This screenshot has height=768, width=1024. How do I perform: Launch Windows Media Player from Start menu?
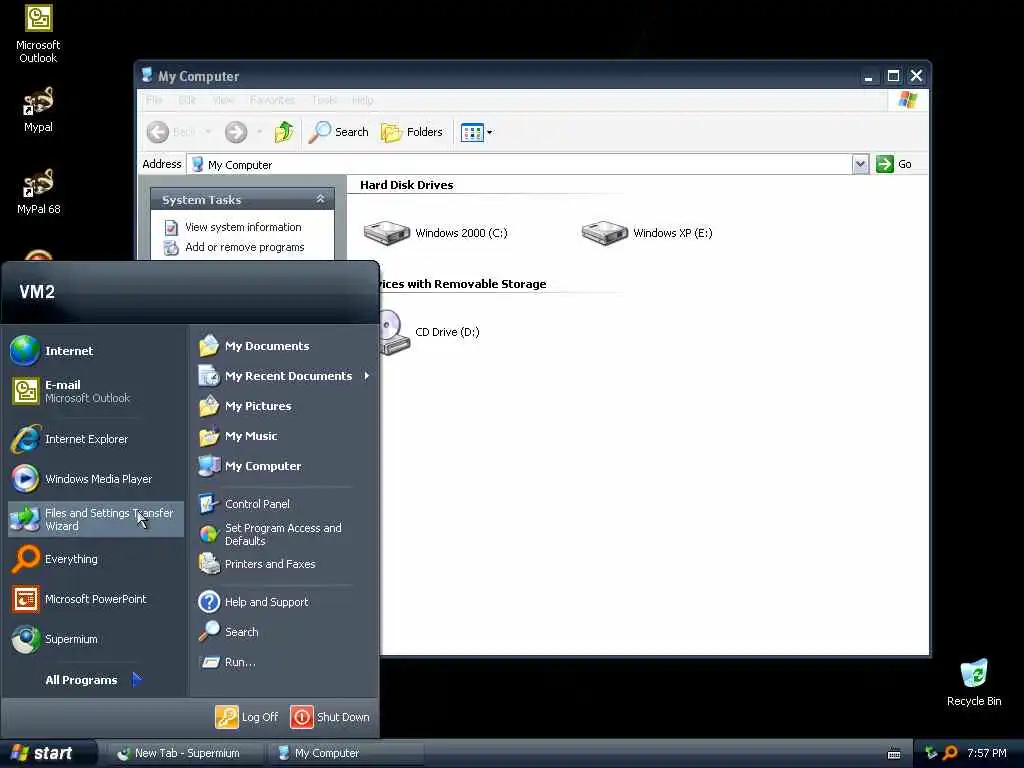pyautogui.click(x=95, y=479)
